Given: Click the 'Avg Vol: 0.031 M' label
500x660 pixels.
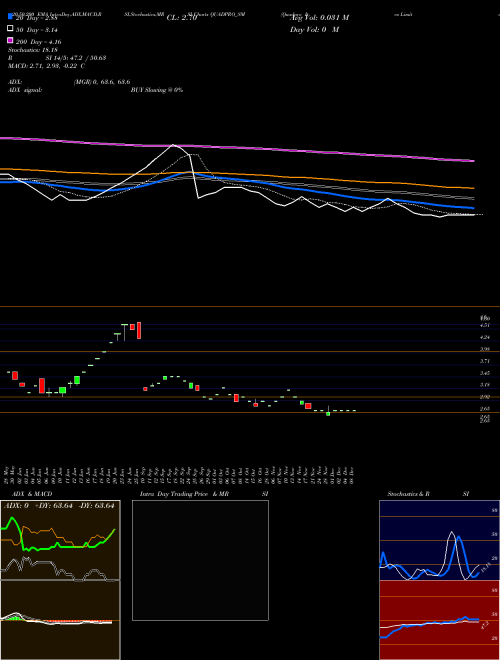Looking at the screenshot, I should tap(320, 18).
